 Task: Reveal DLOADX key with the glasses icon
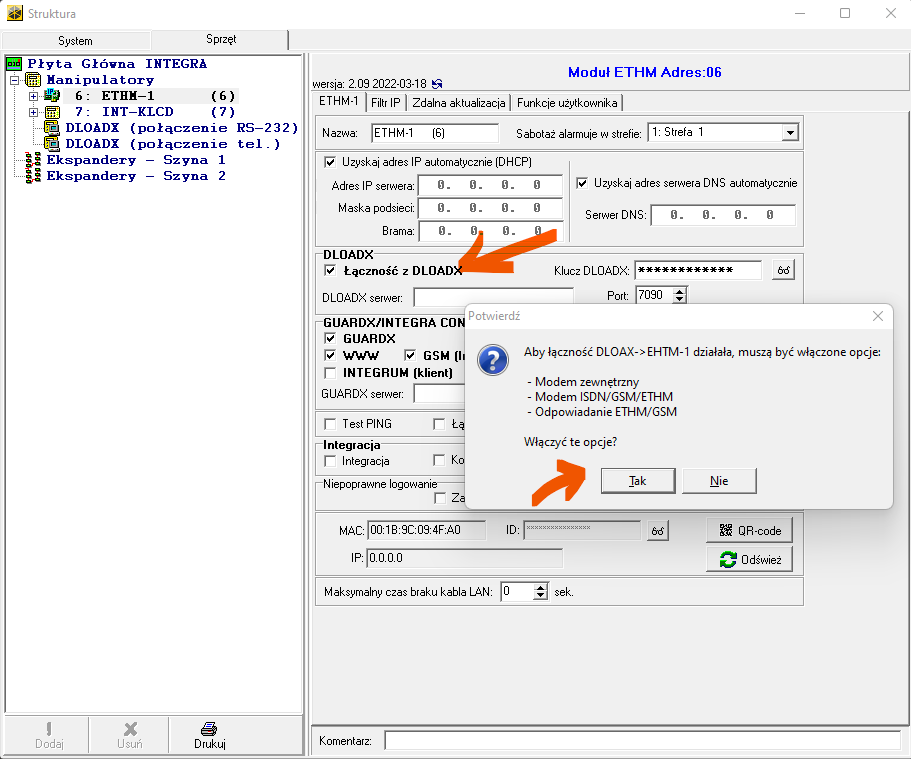[782, 271]
